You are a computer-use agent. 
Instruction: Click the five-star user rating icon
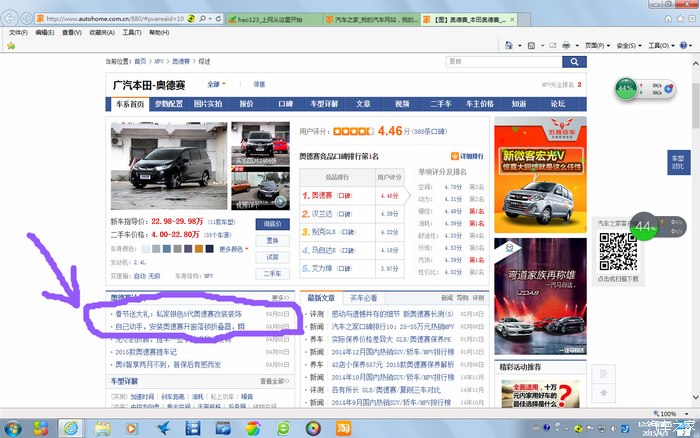(x=351, y=131)
